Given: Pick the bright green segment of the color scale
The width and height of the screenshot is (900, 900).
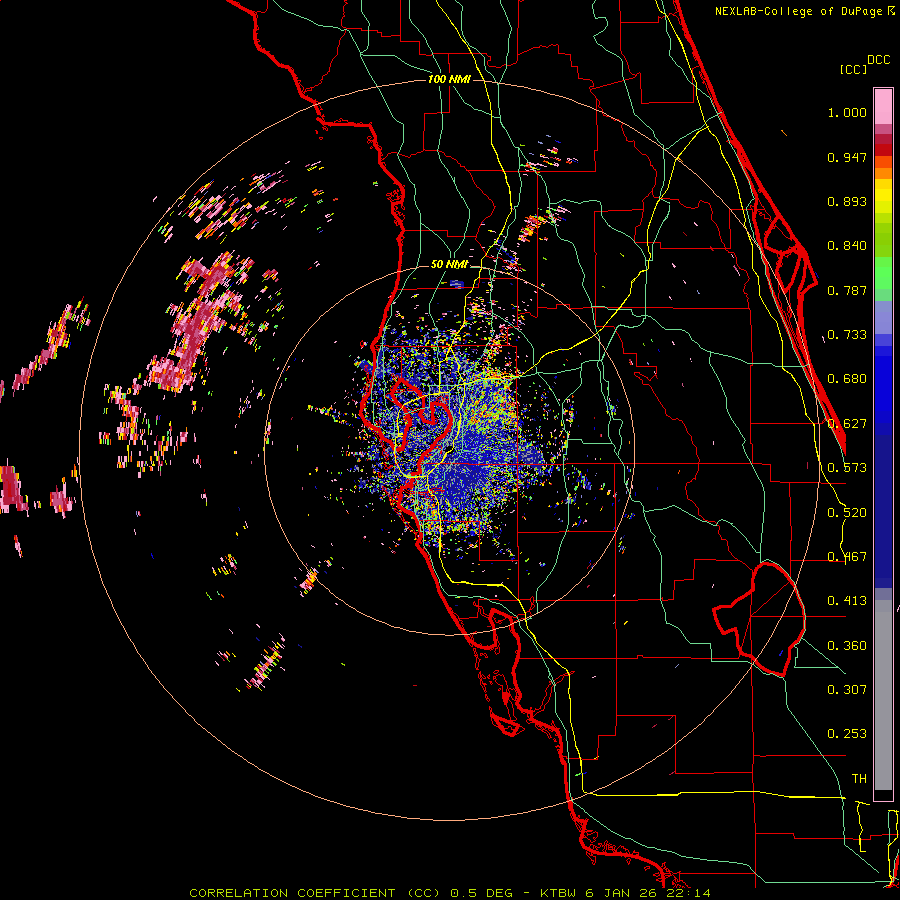Looking at the screenshot, I should [883, 273].
